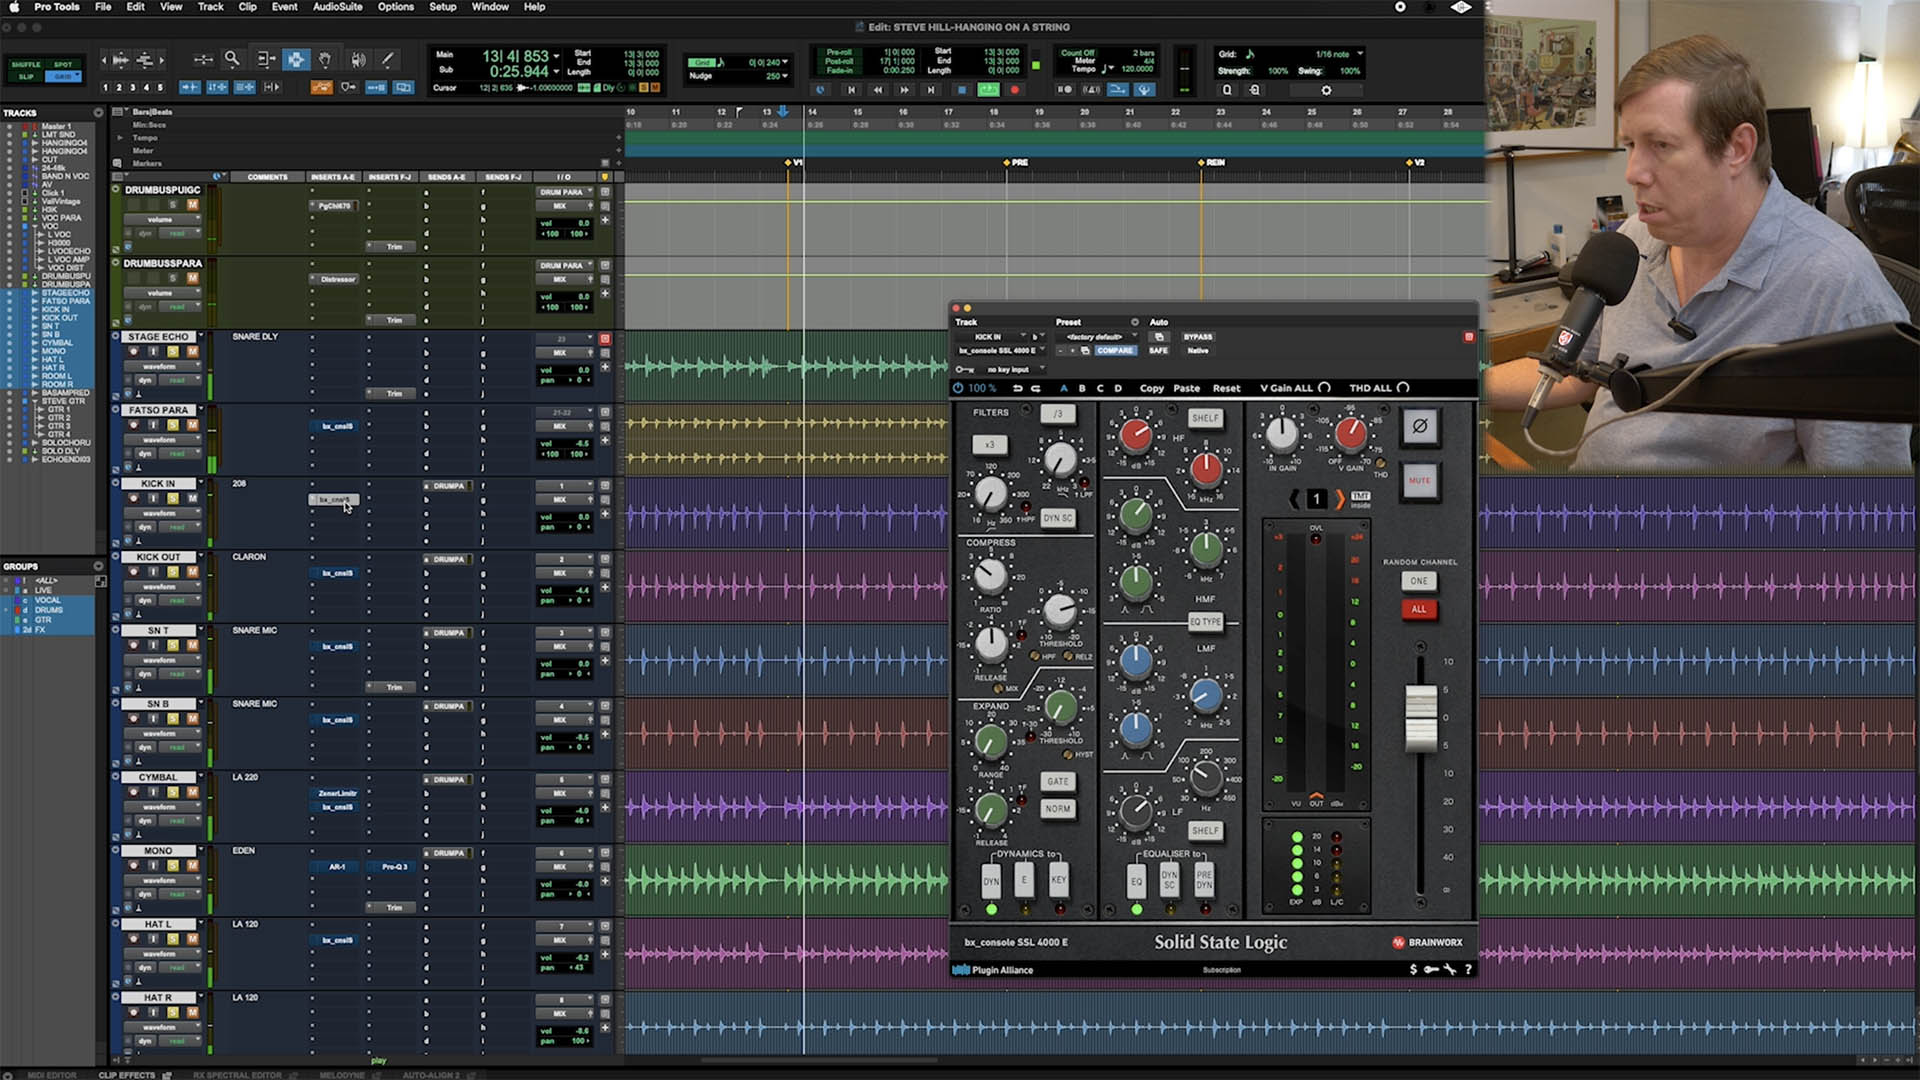Toggle the plugin power button icon
Image resolution: width=1920 pixels, height=1080 pixels.
pyautogui.click(x=958, y=388)
